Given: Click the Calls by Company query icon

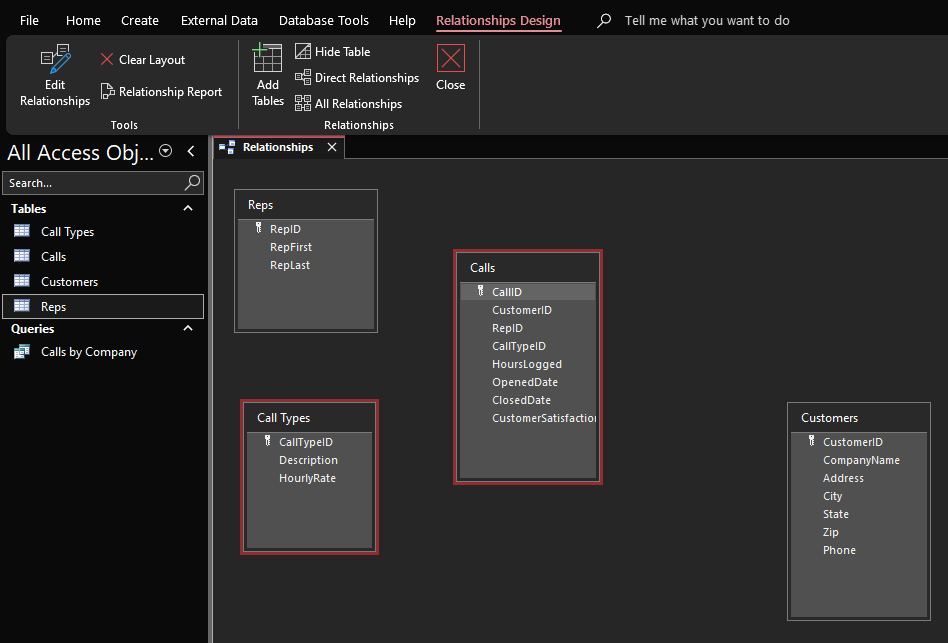Looking at the screenshot, I should tap(20, 351).
